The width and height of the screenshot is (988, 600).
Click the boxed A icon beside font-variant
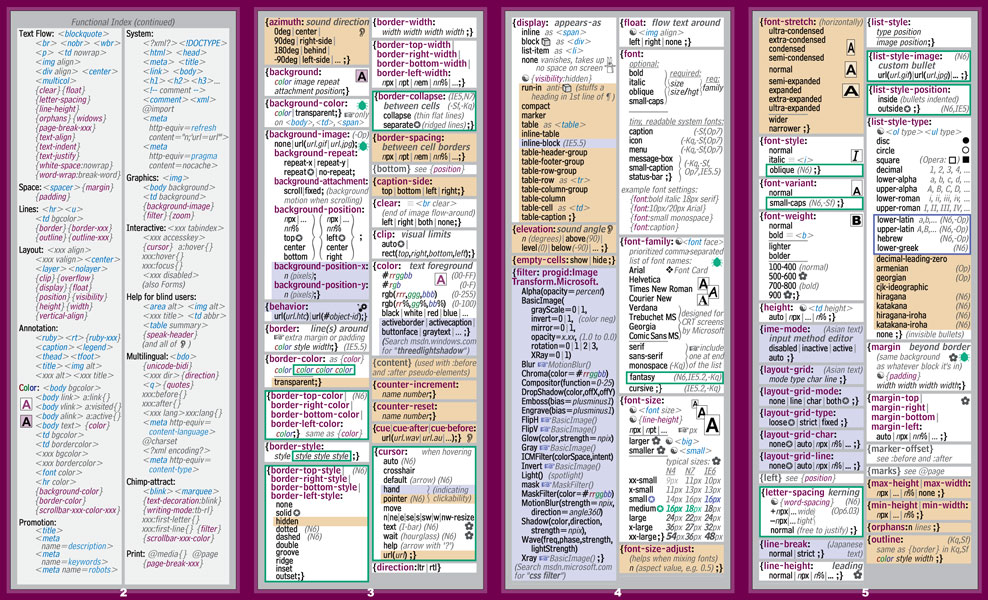click(x=856, y=189)
